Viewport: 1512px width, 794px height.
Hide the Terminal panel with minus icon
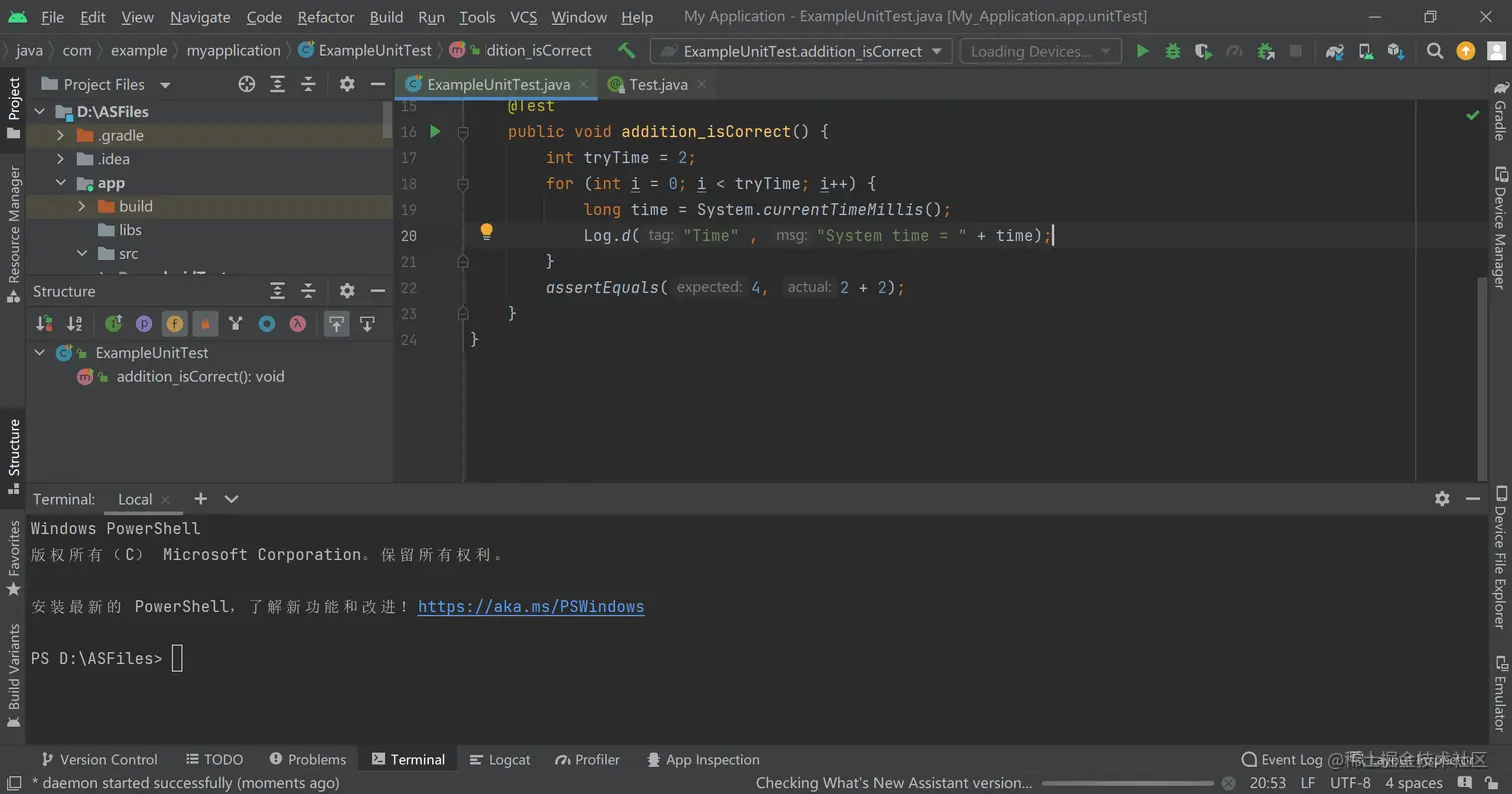(1472, 498)
